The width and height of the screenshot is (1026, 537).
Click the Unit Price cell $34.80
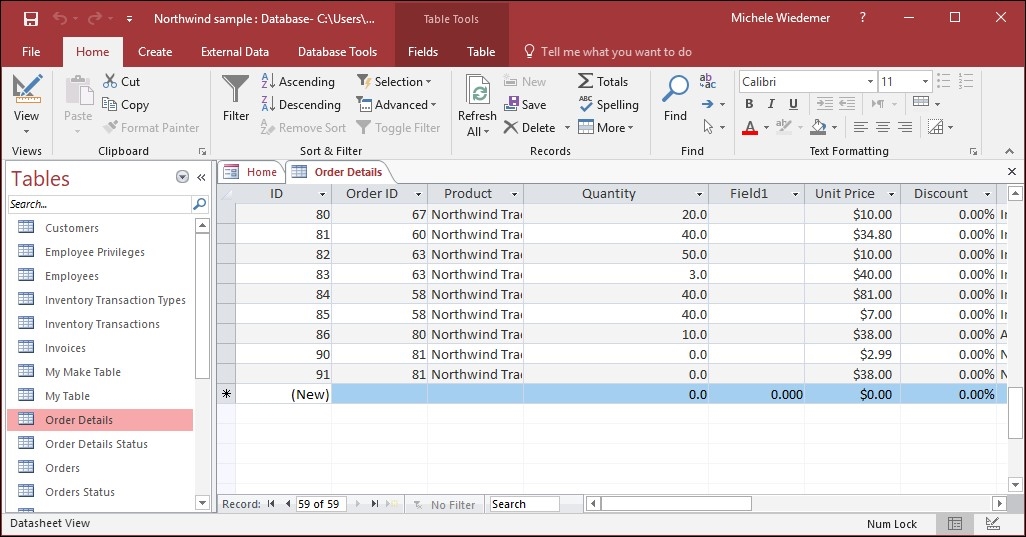click(x=853, y=234)
